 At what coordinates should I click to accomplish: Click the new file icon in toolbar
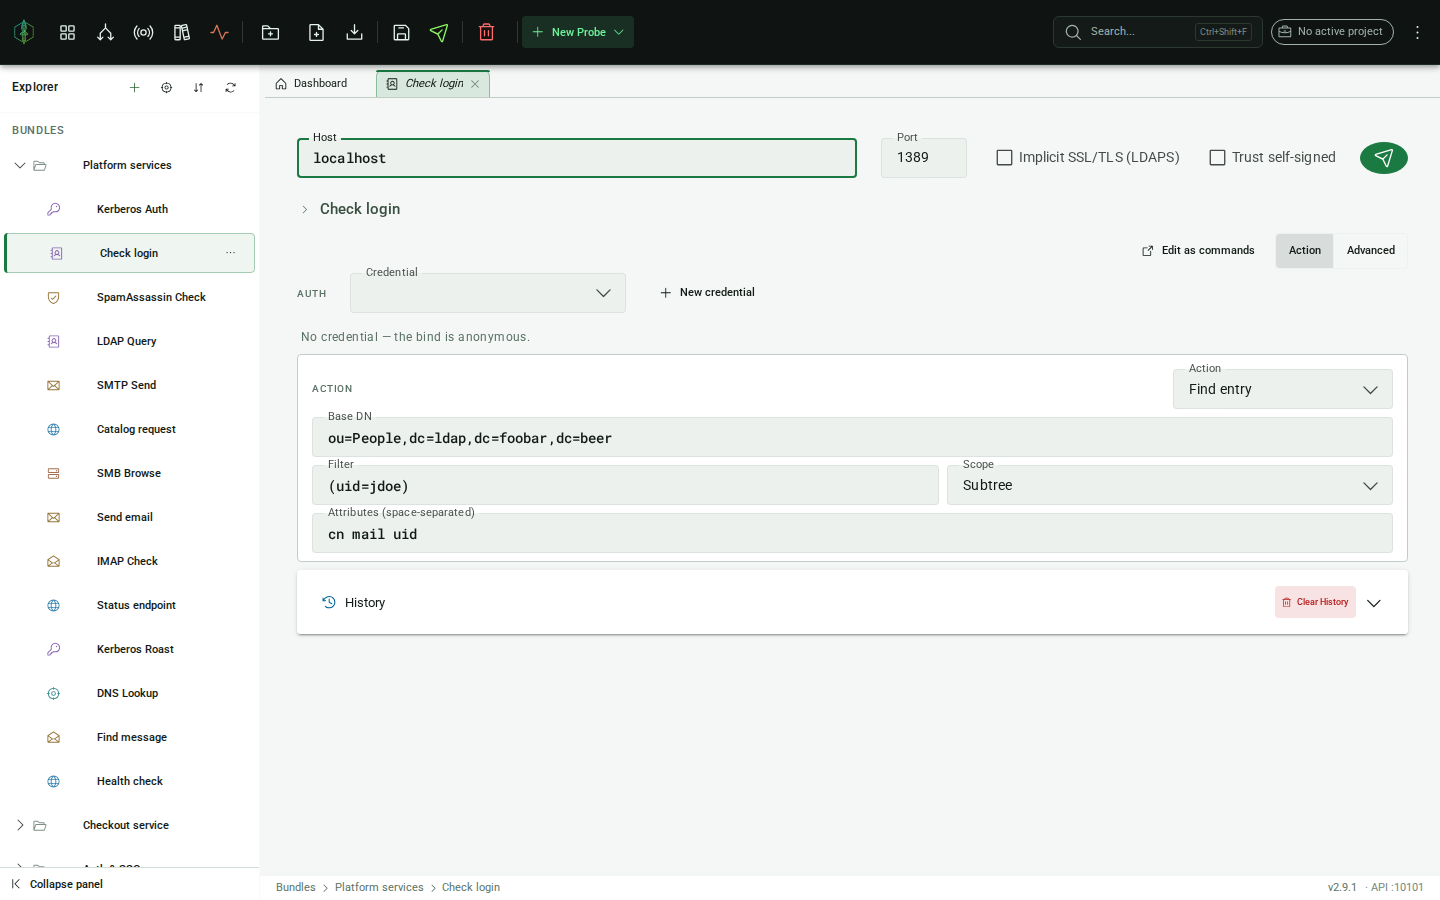(x=316, y=32)
